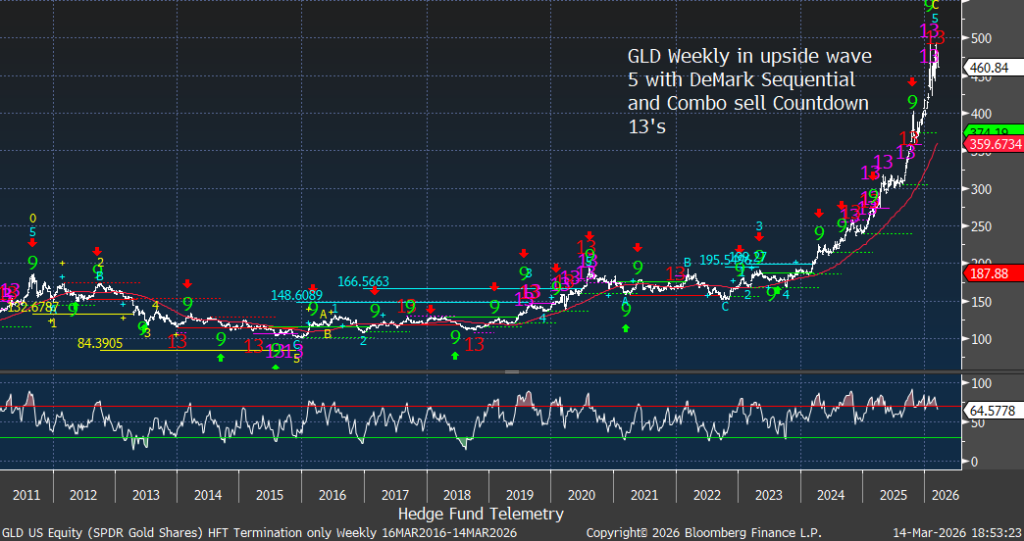
Task: Click the red down arrow above the 2012 high
Action: [x=97, y=251]
